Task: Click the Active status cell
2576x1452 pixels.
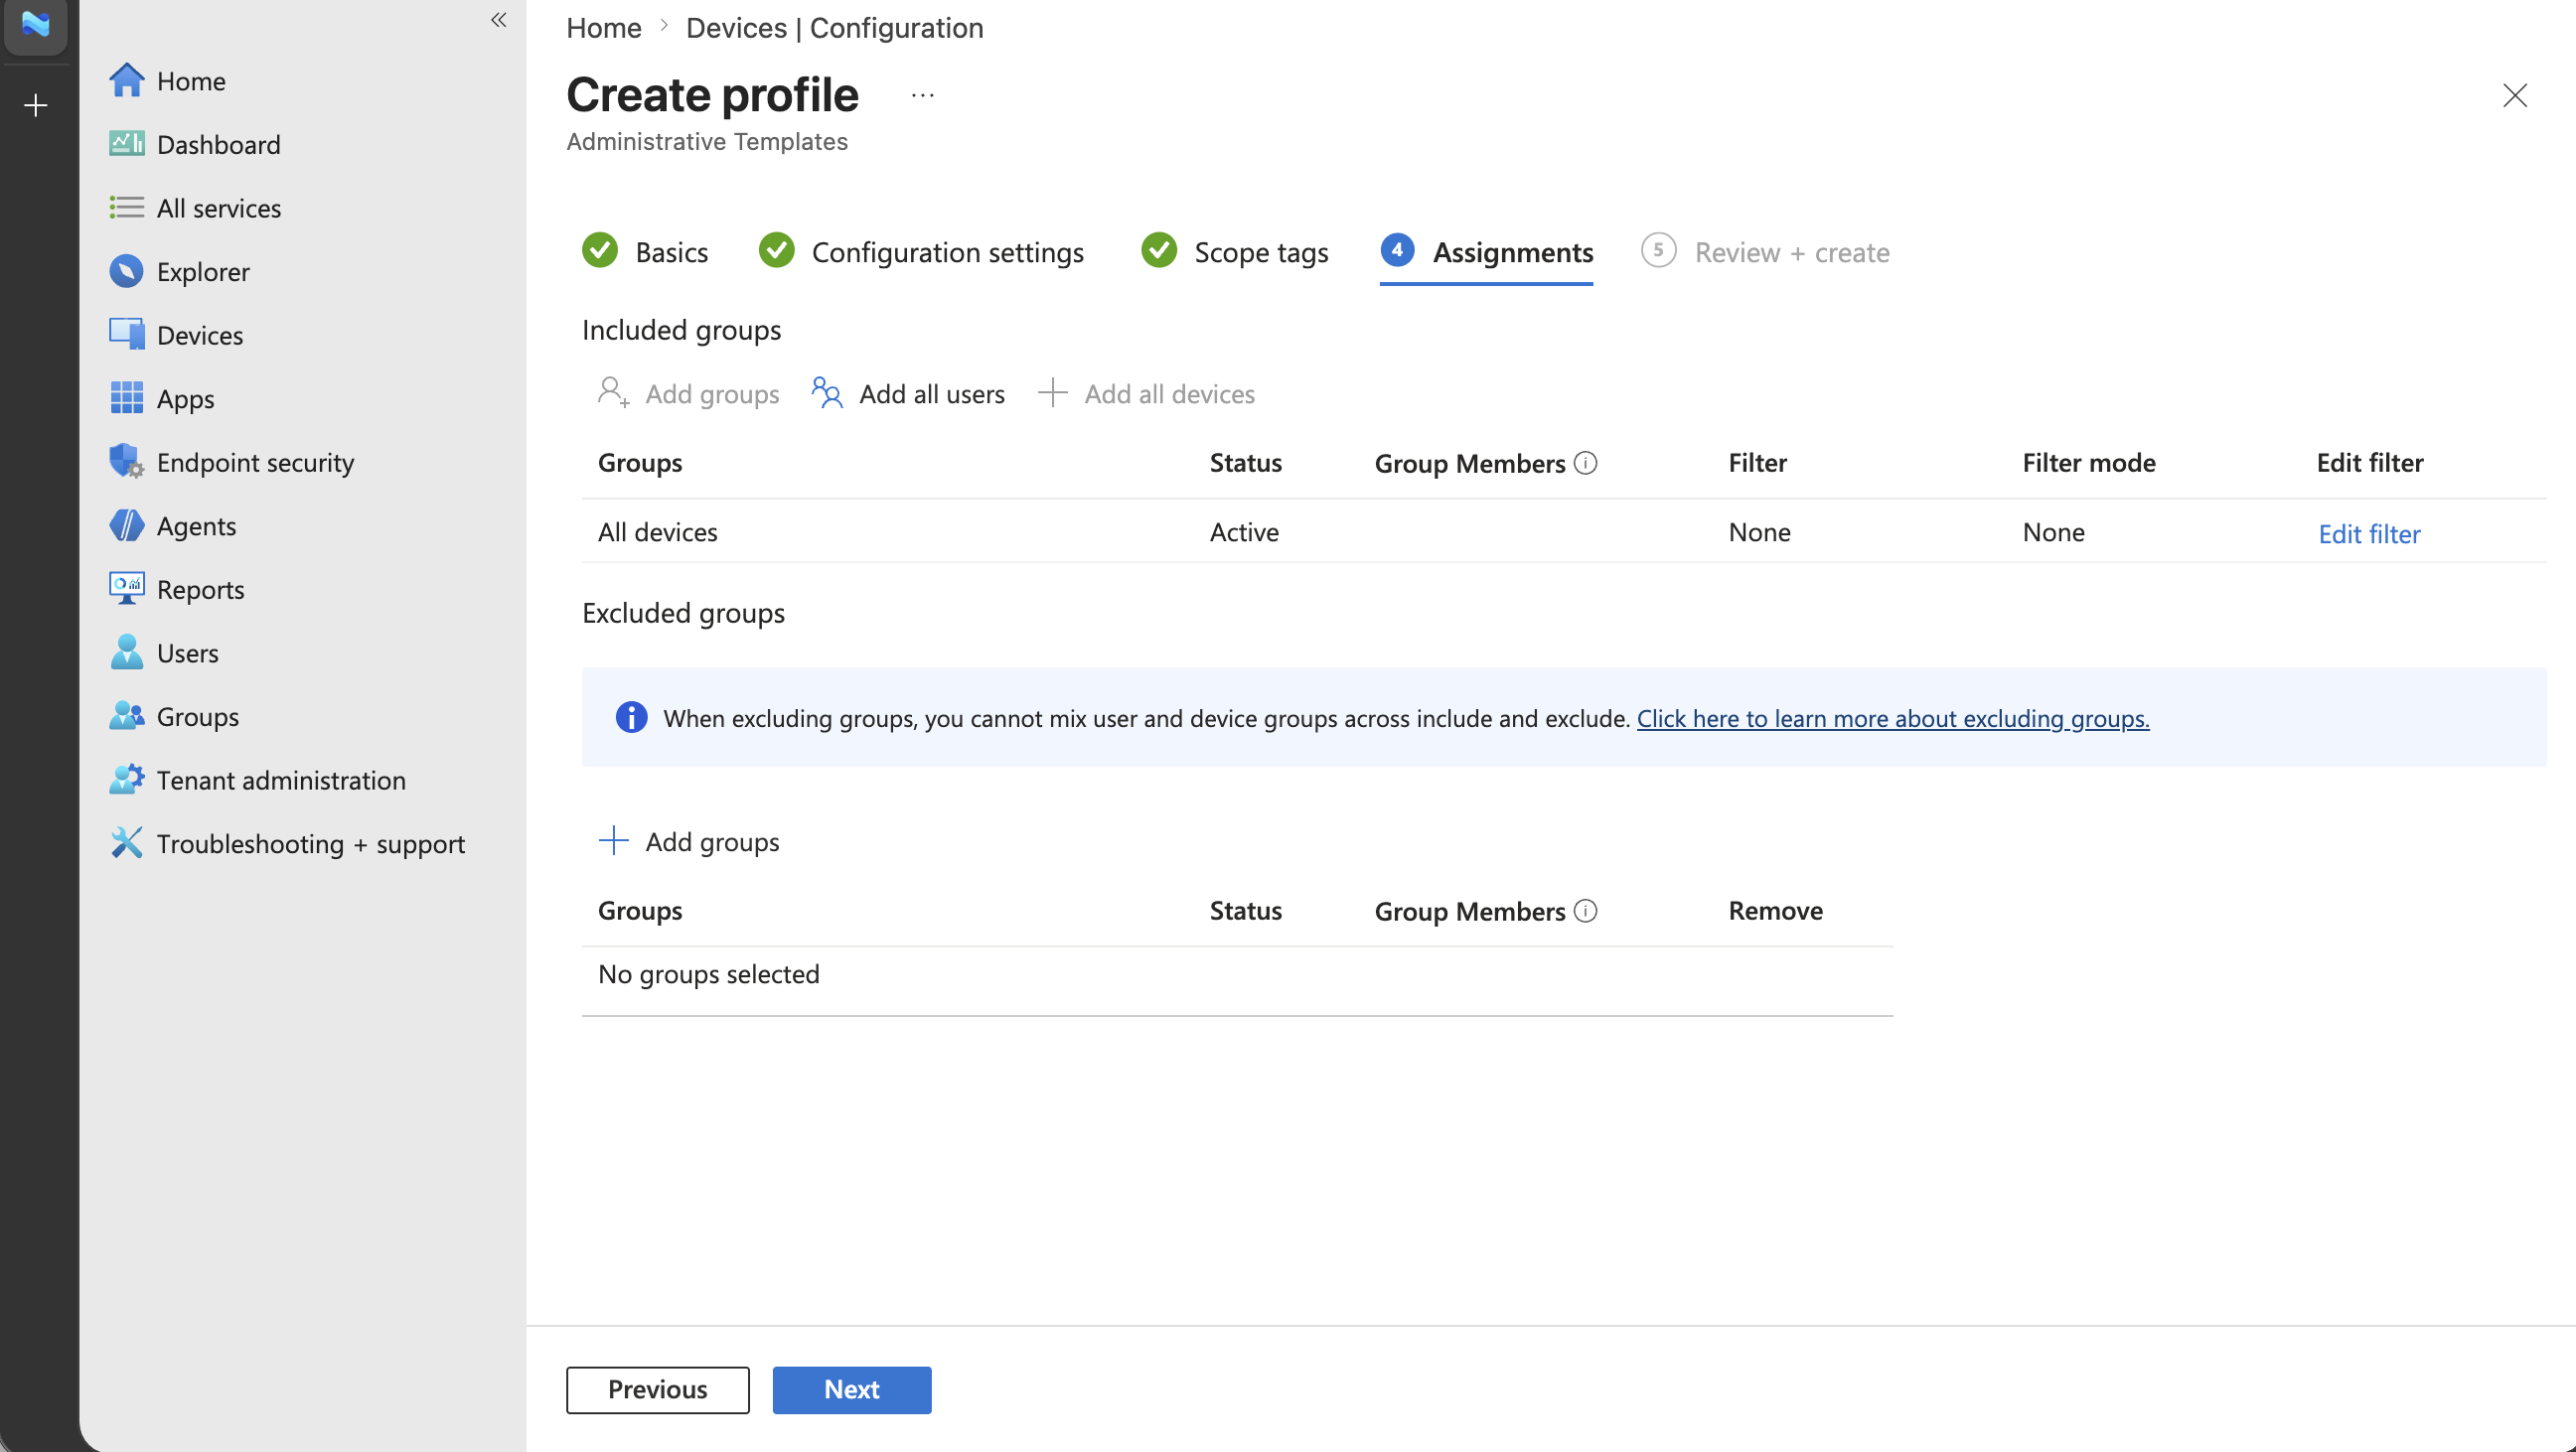Action: tap(1244, 532)
